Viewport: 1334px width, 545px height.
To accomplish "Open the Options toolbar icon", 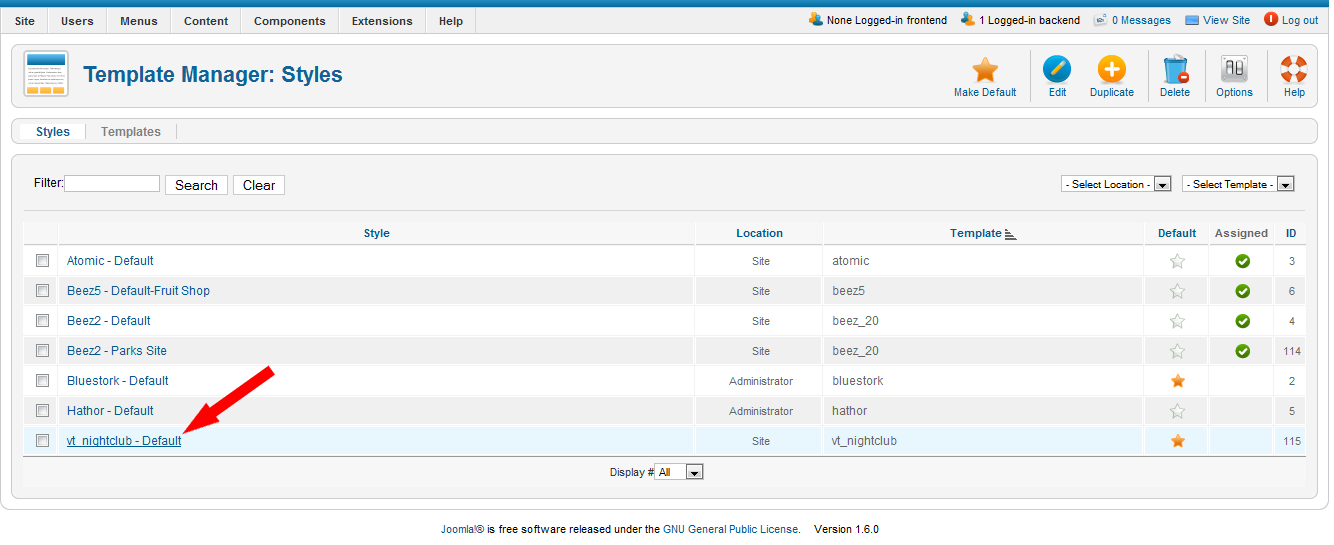I will (x=1234, y=70).
